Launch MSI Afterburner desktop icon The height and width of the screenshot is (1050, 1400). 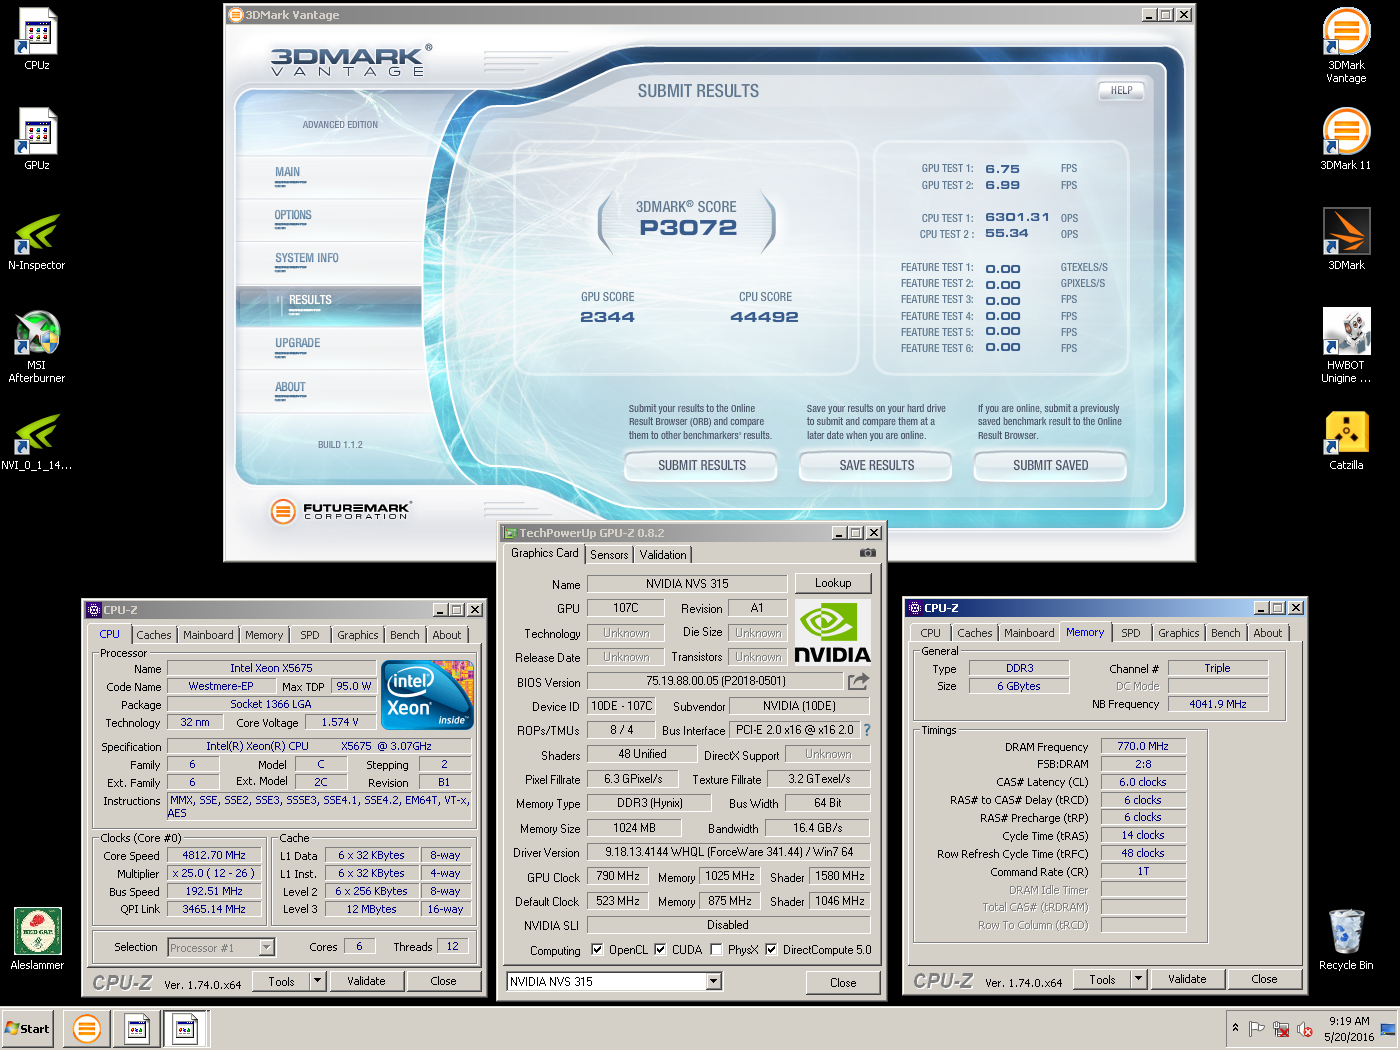37,347
